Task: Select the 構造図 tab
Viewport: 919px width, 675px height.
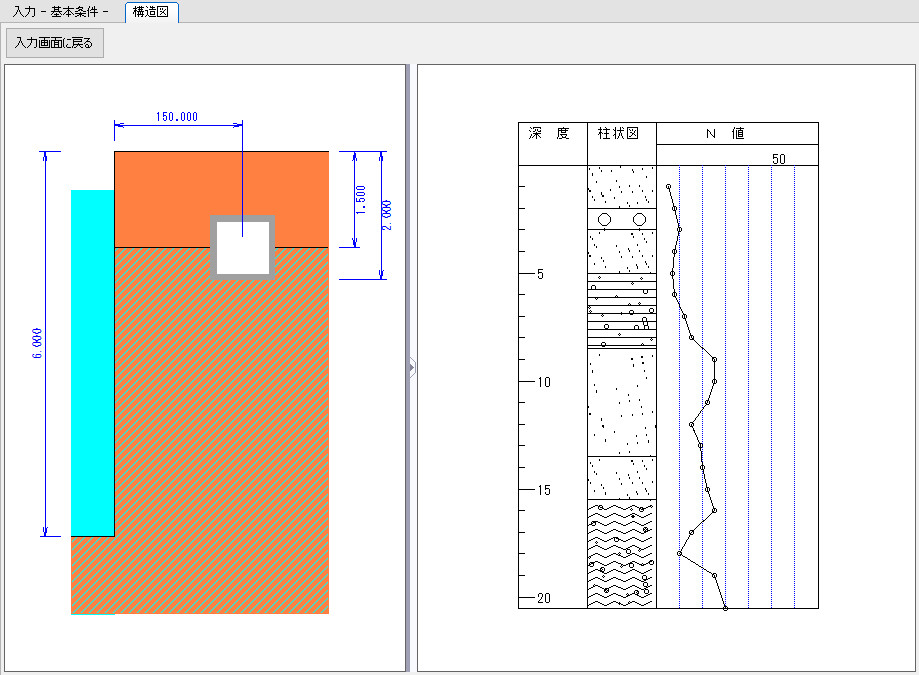Action: pyautogui.click(x=151, y=12)
